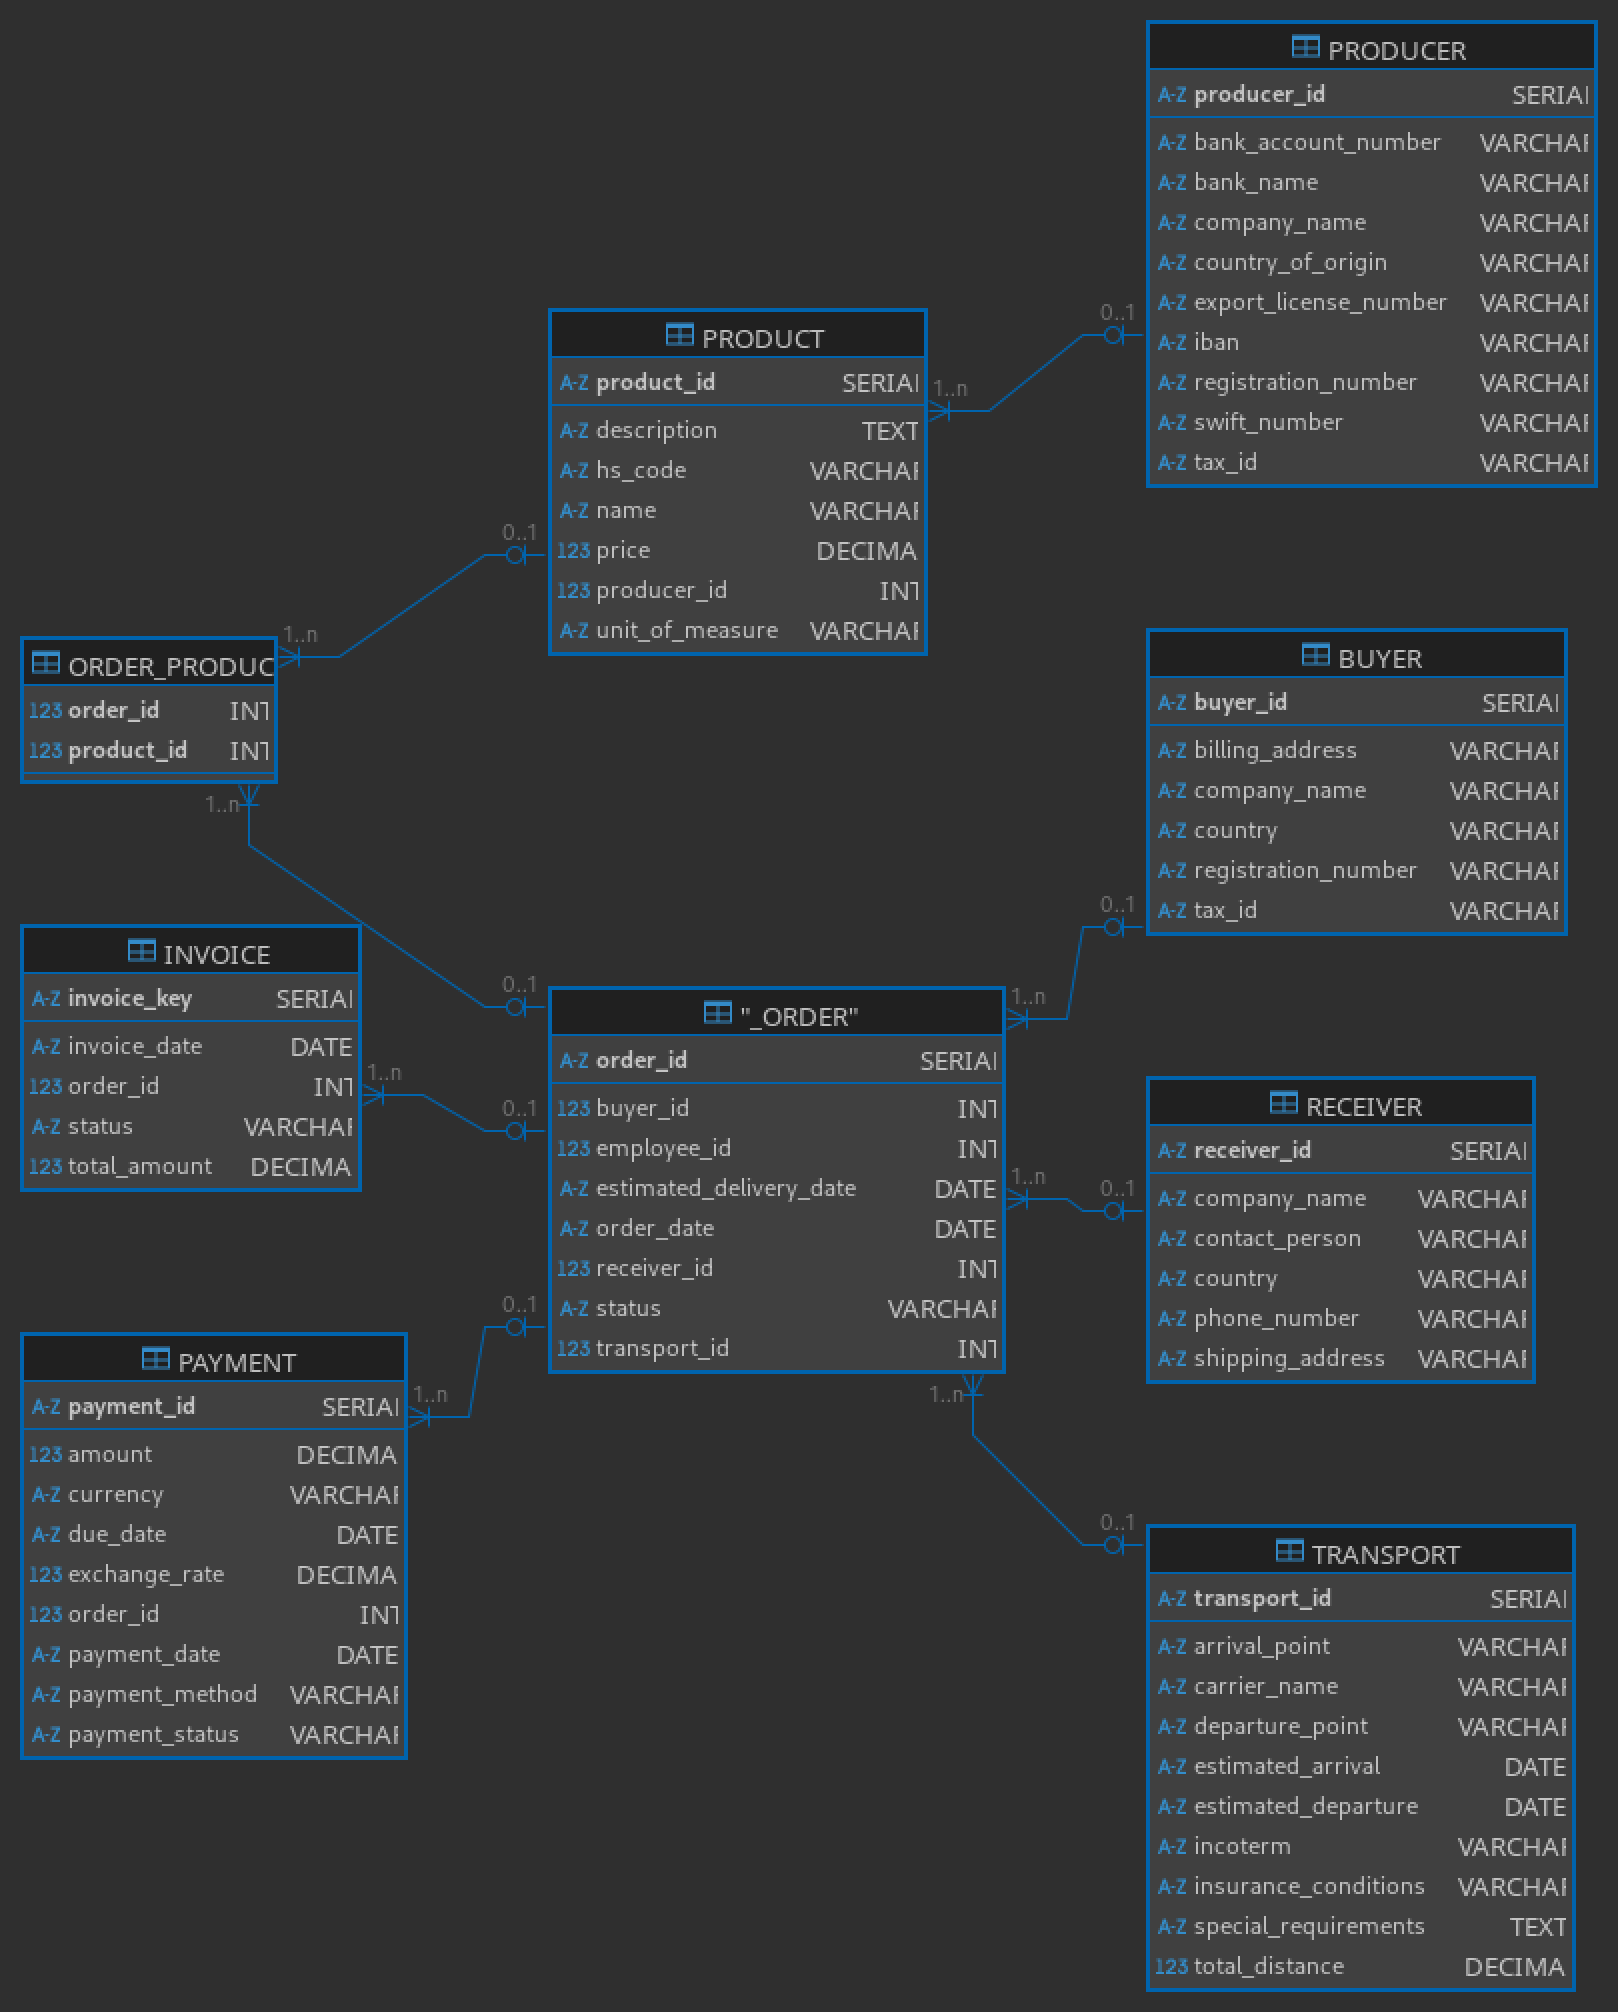Click the 0..1 connector endpoint at TRANSPORT
This screenshot has width=1618, height=2012.
coord(1114,1545)
